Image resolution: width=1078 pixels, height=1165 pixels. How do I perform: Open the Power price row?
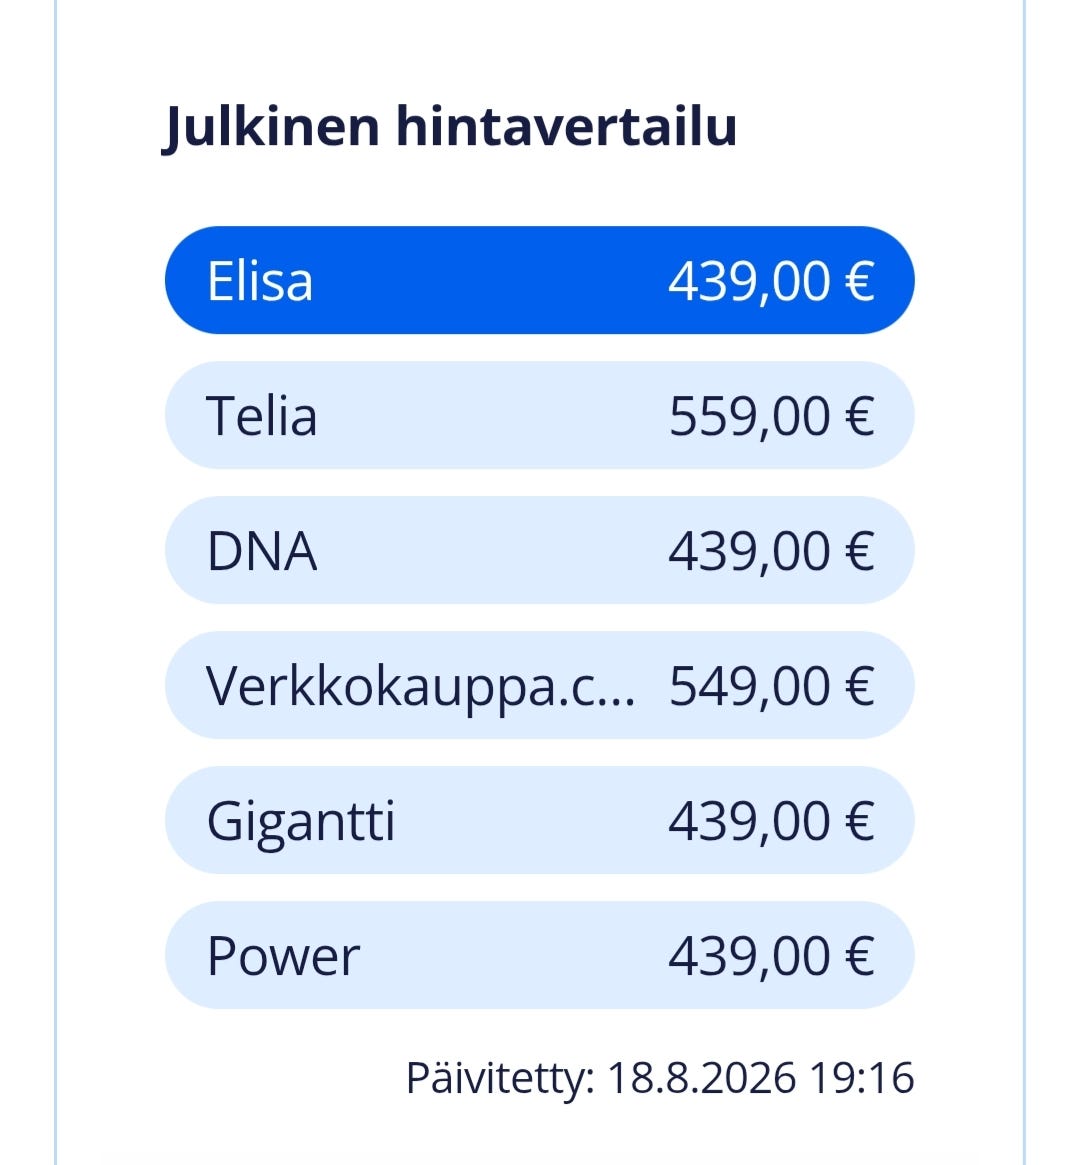tap(539, 955)
